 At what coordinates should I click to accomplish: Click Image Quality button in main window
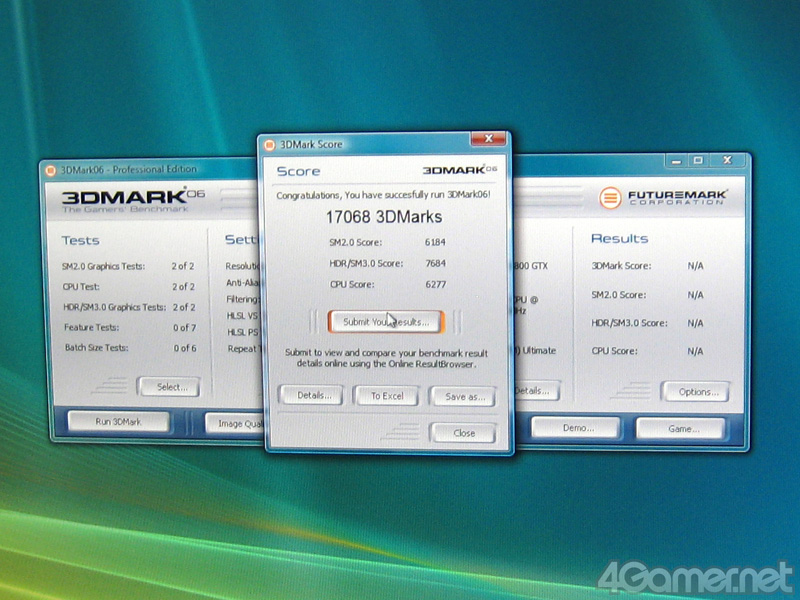coord(235,423)
